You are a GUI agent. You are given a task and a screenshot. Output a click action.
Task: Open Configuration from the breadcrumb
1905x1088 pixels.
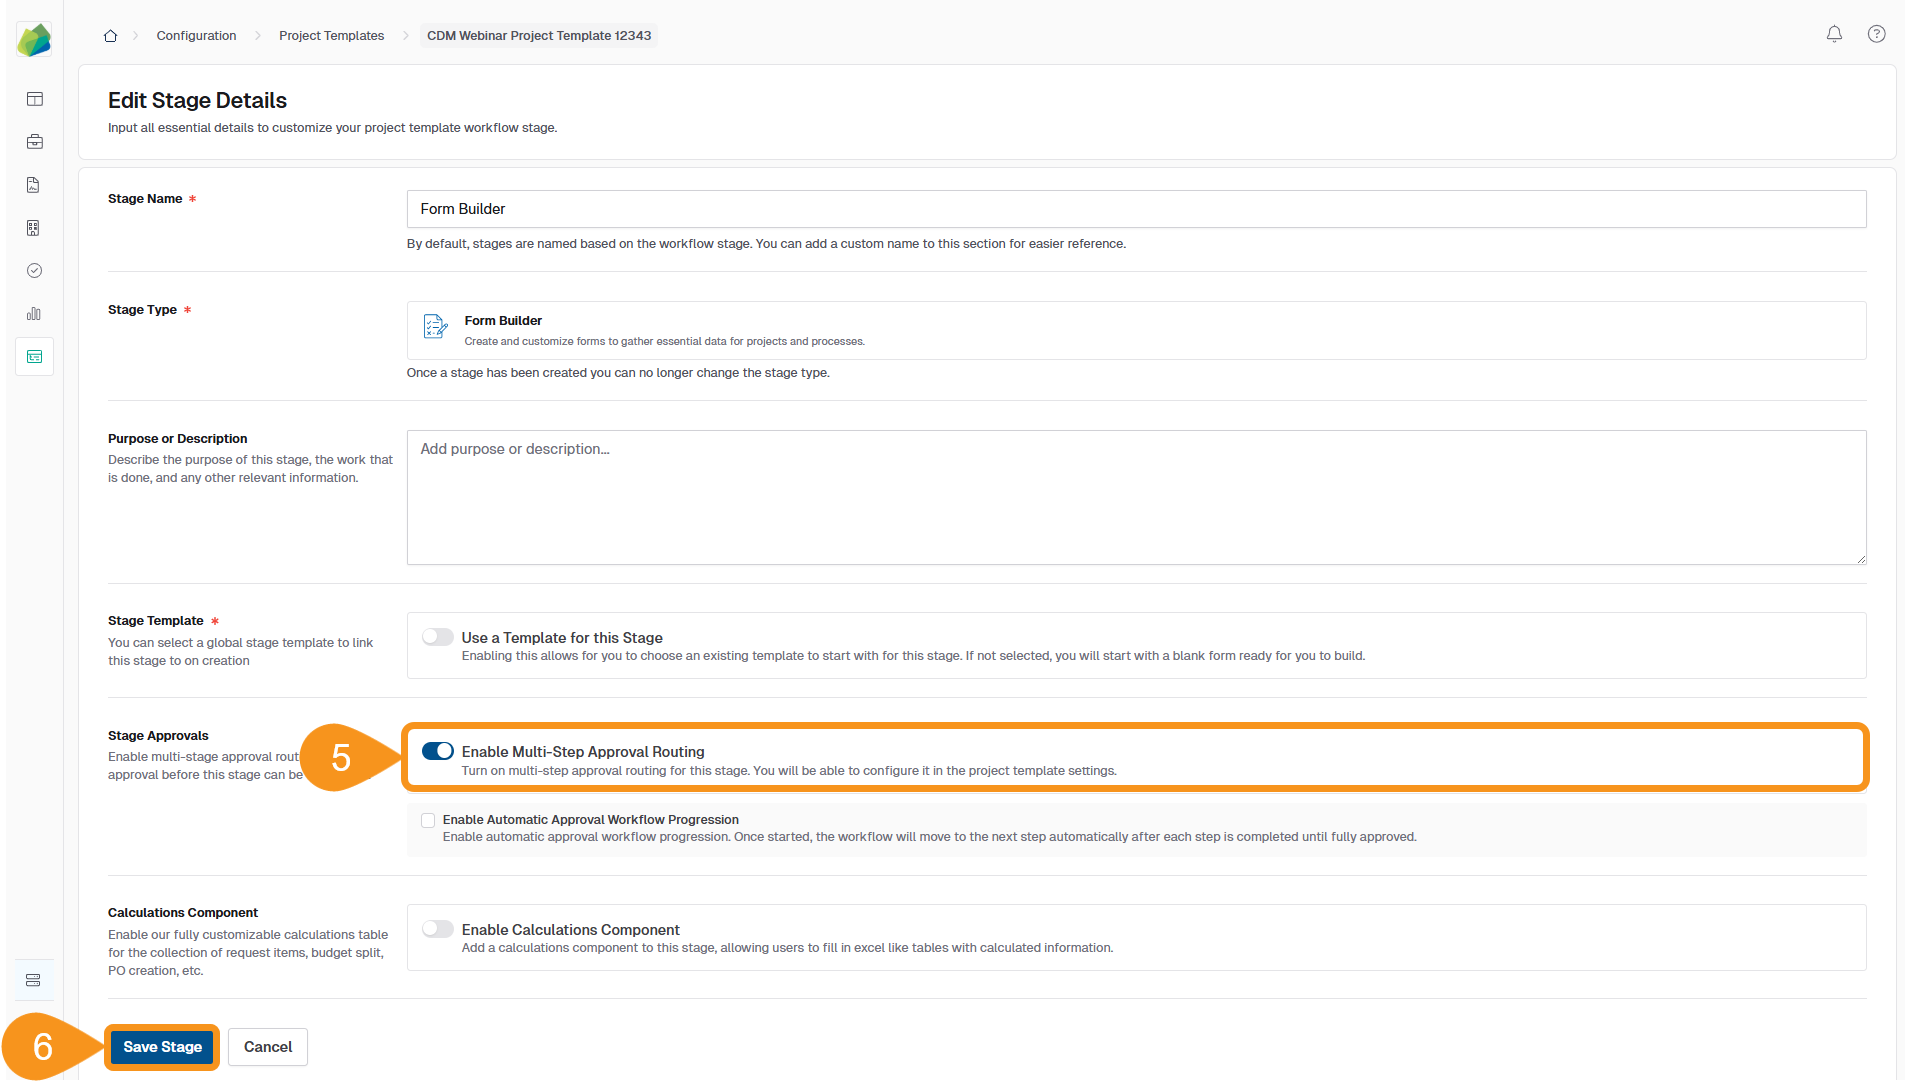(196, 35)
